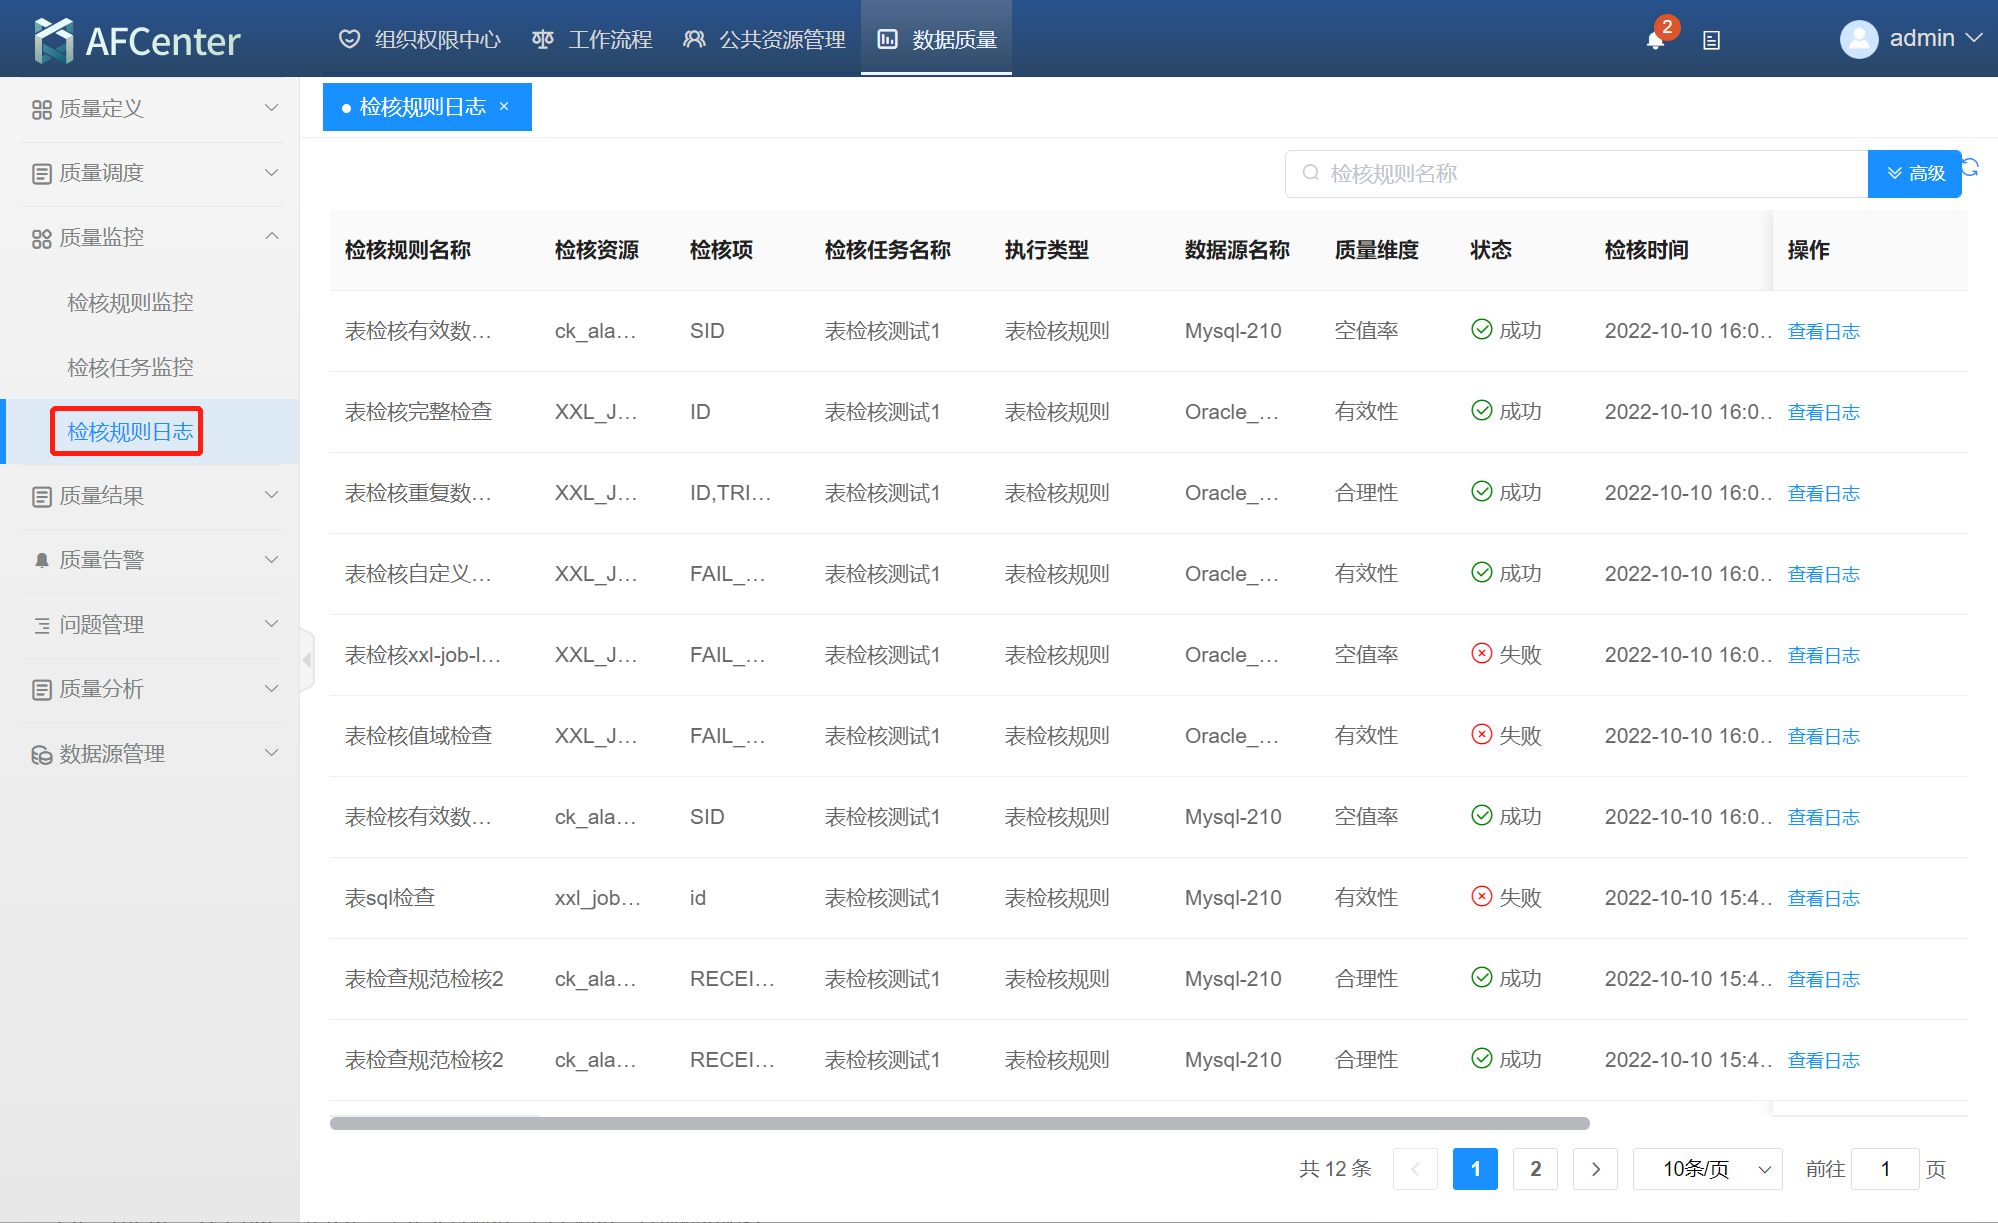The height and width of the screenshot is (1223, 1998).
Task: Click the admin user avatar
Action: coord(1858,39)
